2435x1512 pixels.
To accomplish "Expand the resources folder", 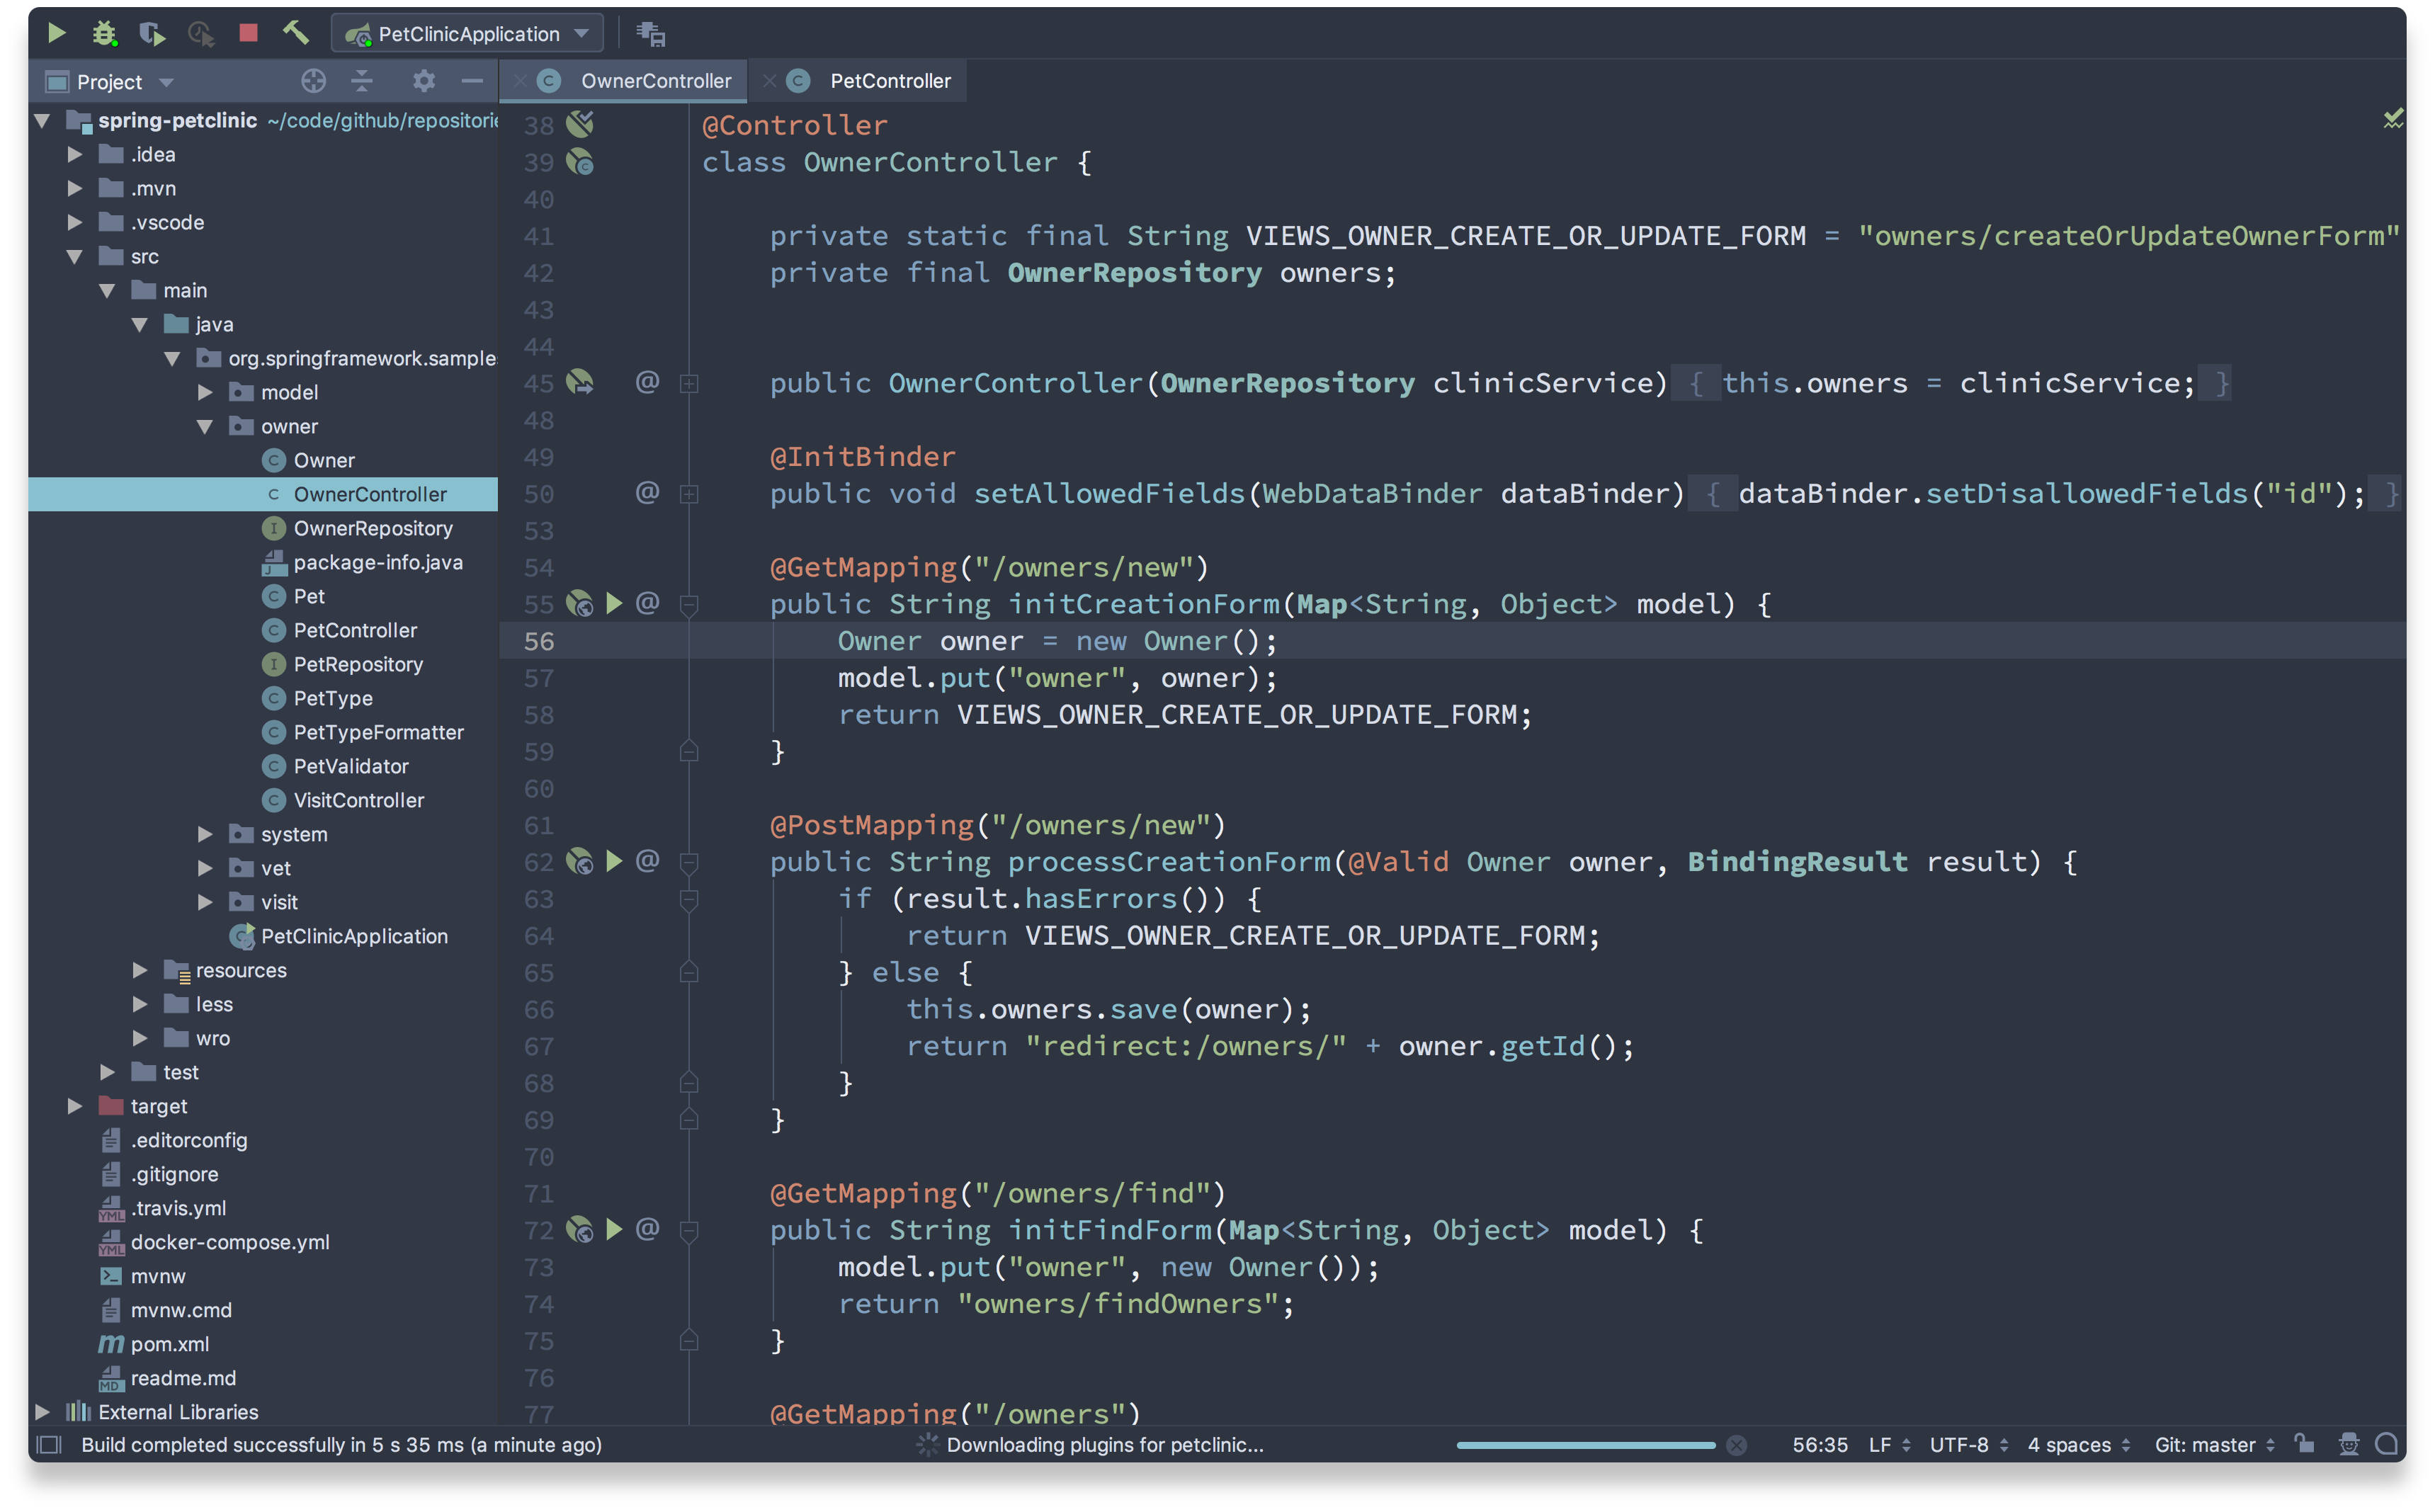I will point(140,970).
